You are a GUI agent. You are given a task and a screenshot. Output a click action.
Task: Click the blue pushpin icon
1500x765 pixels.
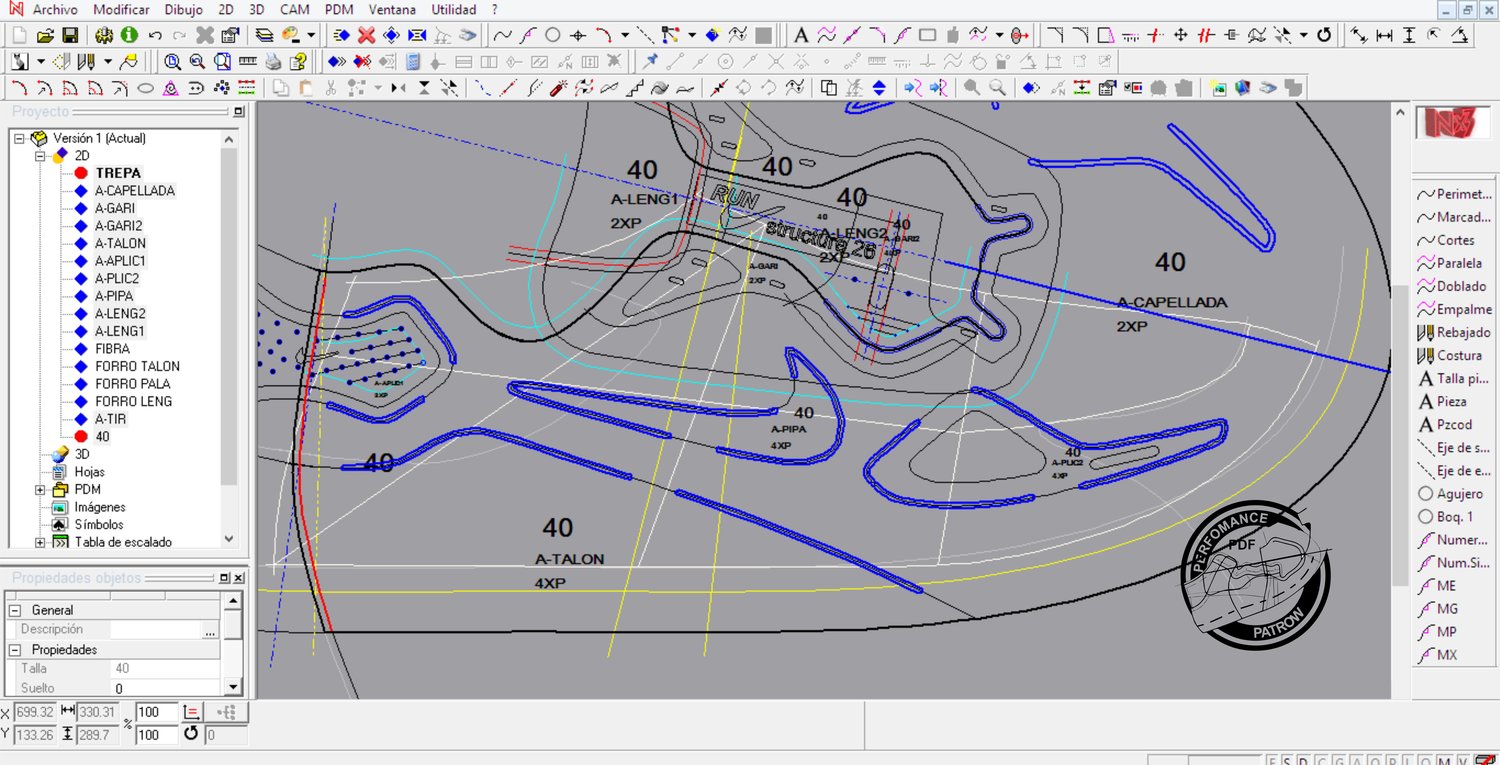coord(651,61)
